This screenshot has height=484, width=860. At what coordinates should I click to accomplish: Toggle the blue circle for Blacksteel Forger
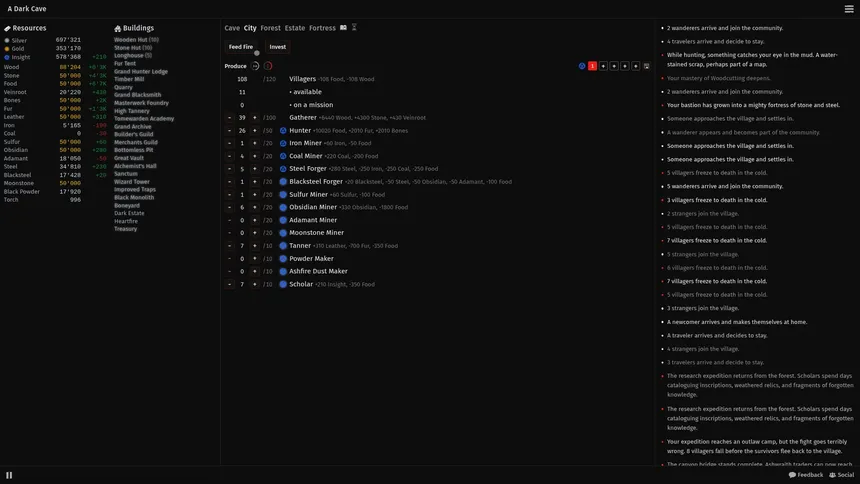(283, 182)
